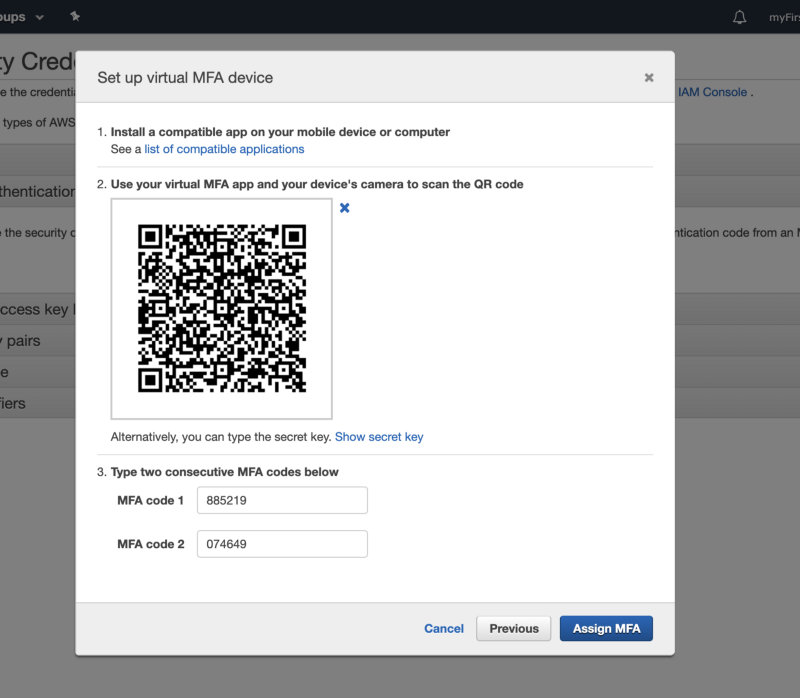
Task: Open the Groups dropdown in the navigation bar
Action: tap(20, 17)
